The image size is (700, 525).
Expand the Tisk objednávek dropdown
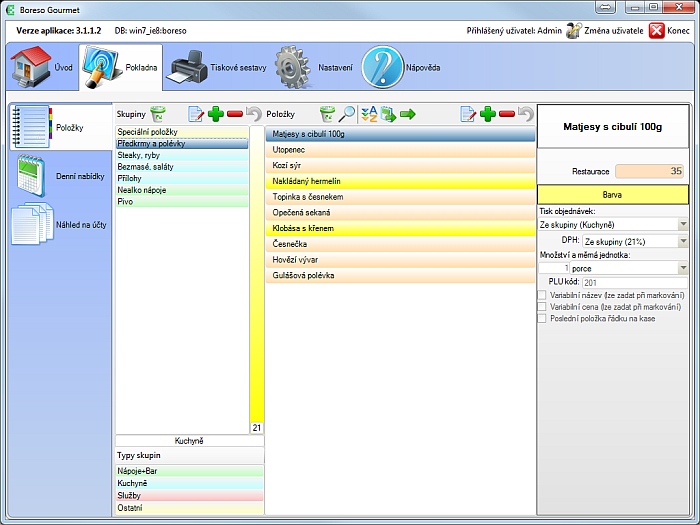coord(683,225)
